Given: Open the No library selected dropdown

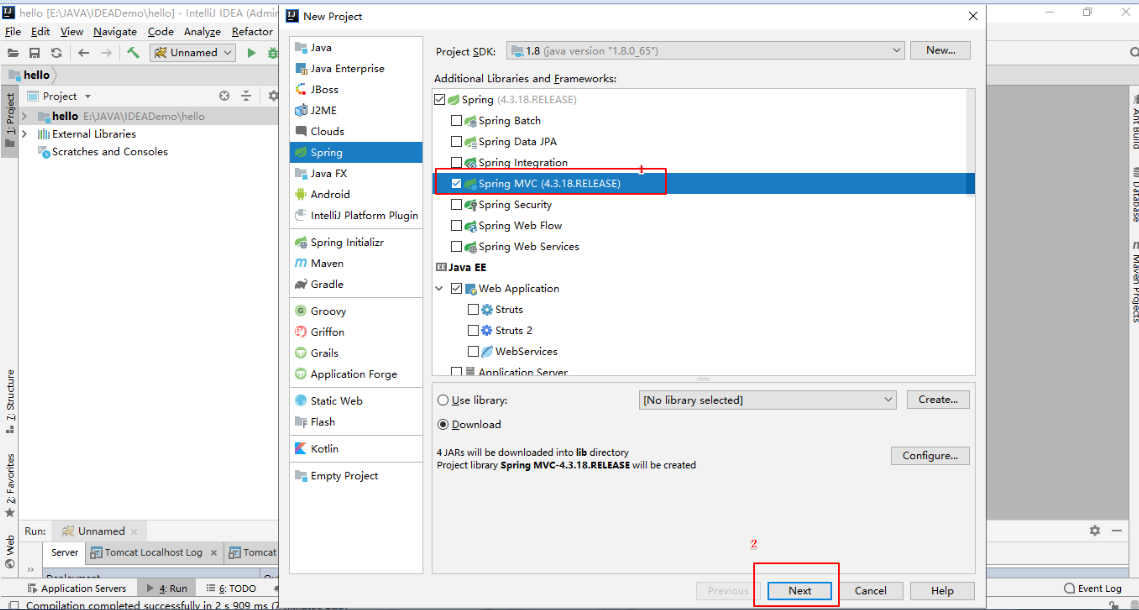Looking at the screenshot, I should coord(767,399).
